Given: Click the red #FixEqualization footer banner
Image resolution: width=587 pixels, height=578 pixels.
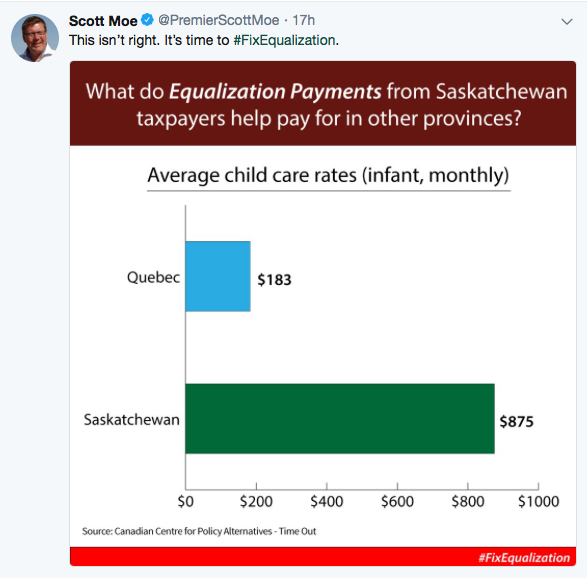Looking at the screenshot, I should click(323, 557).
